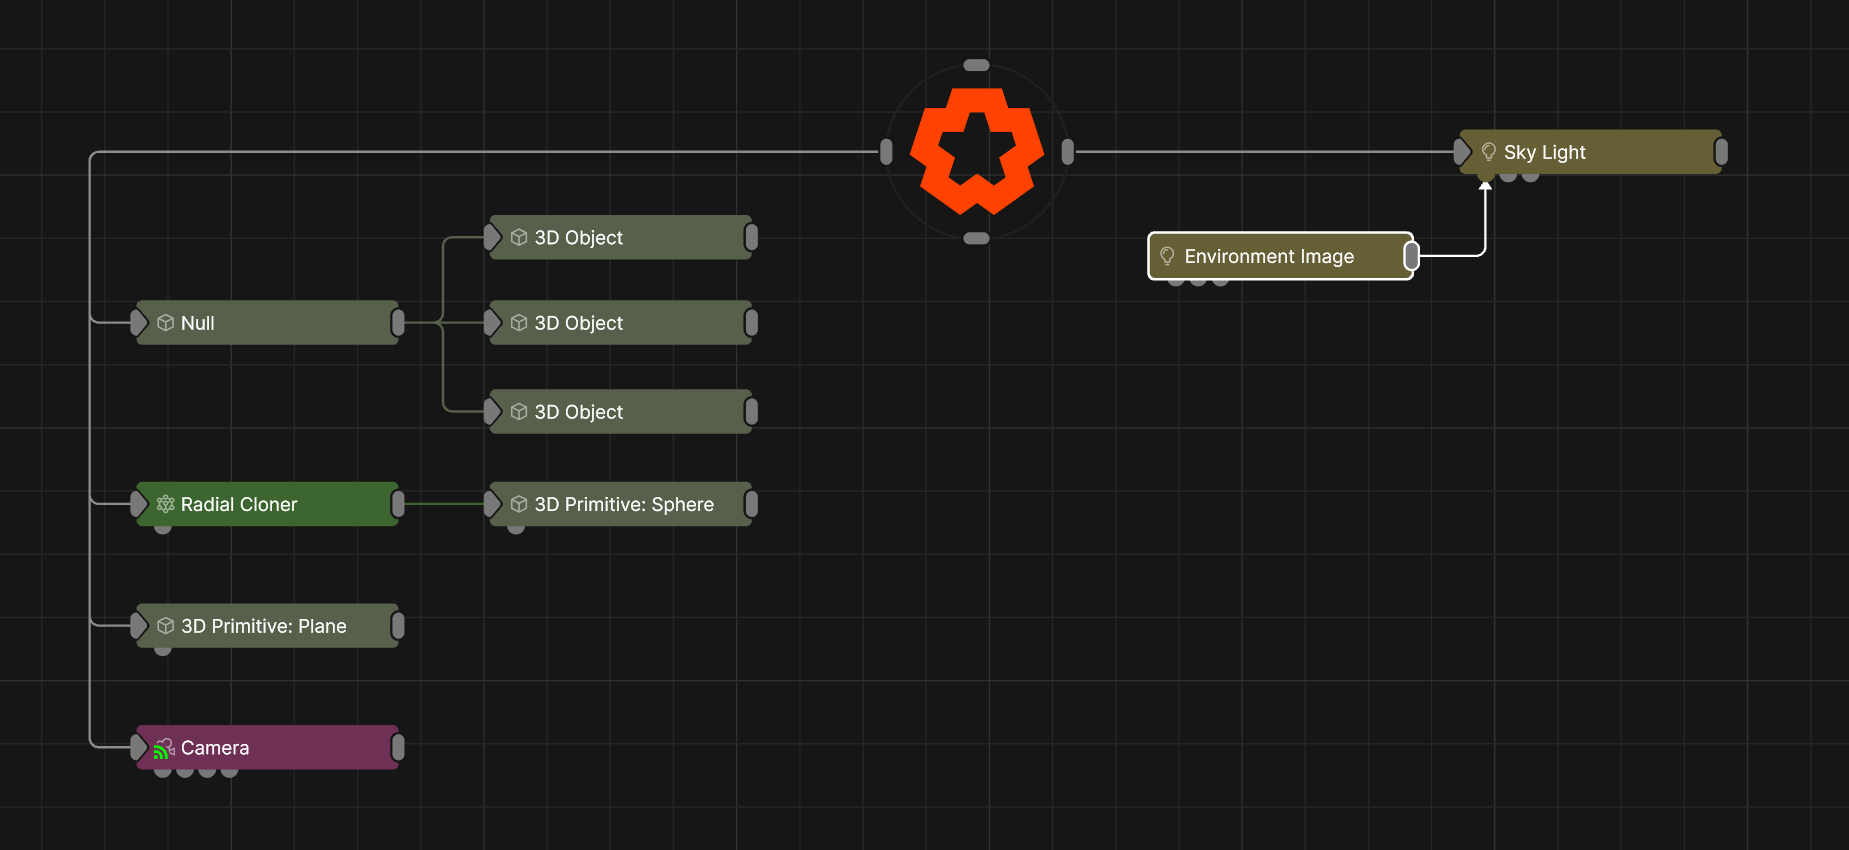This screenshot has height=850, width=1849.
Task: Select the Environment Image node
Action: (x=1280, y=256)
